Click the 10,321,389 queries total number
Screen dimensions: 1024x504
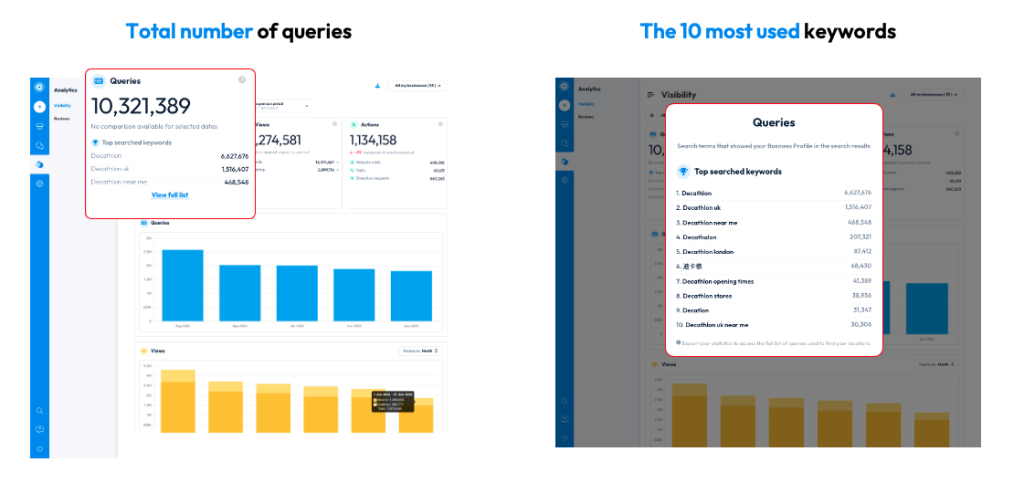141,106
